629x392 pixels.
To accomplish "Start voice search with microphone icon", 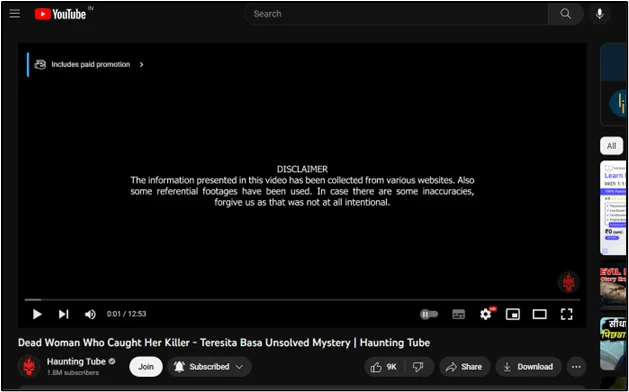I will click(600, 14).
